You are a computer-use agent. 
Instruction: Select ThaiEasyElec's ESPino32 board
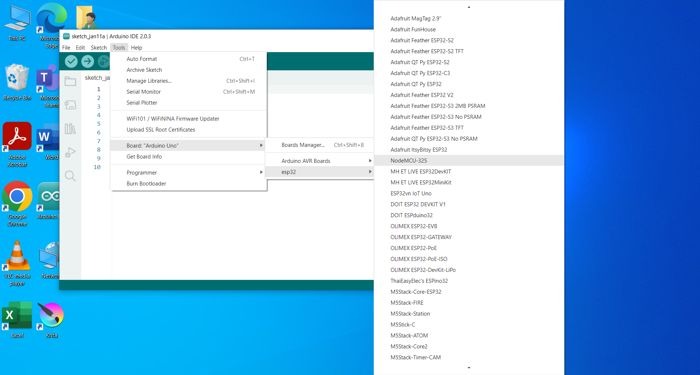click(x=469, y=281)
